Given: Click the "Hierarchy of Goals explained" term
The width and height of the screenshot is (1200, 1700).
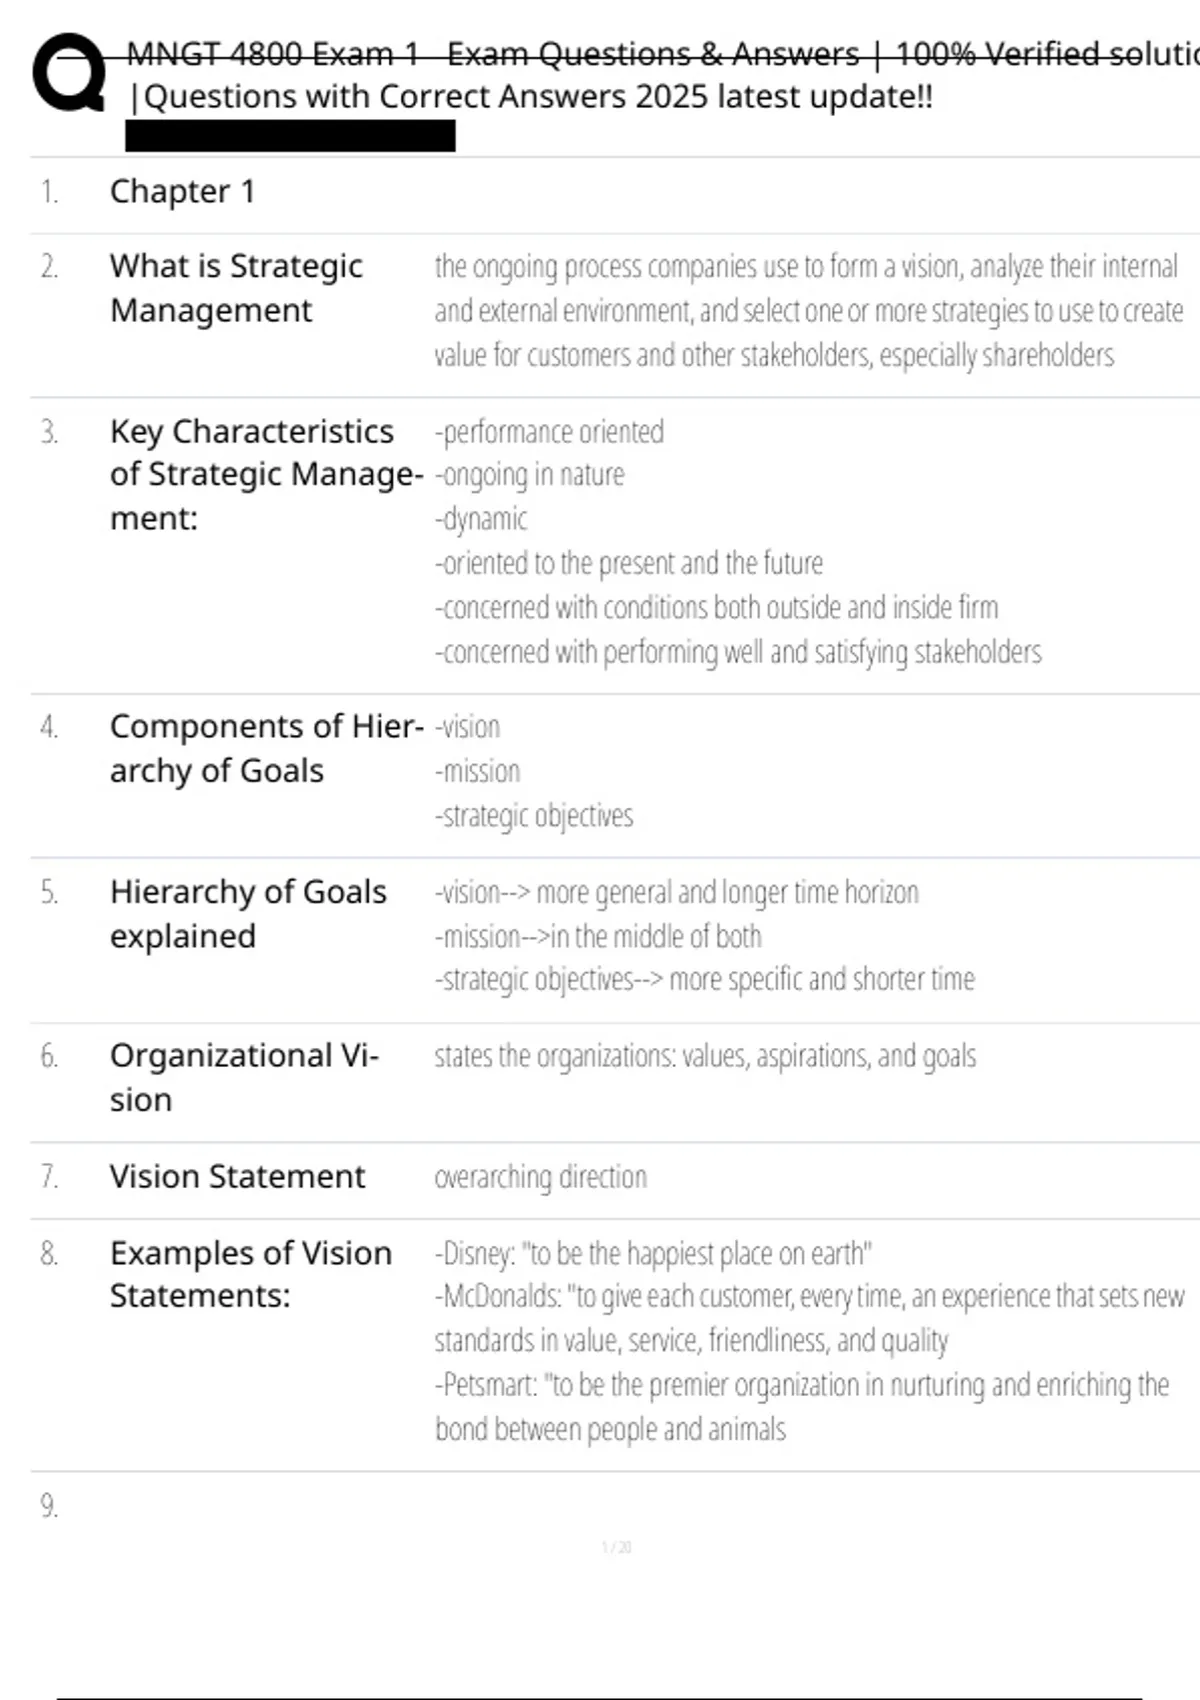Looking at the screenshot, I should click(x=248, y=913).
